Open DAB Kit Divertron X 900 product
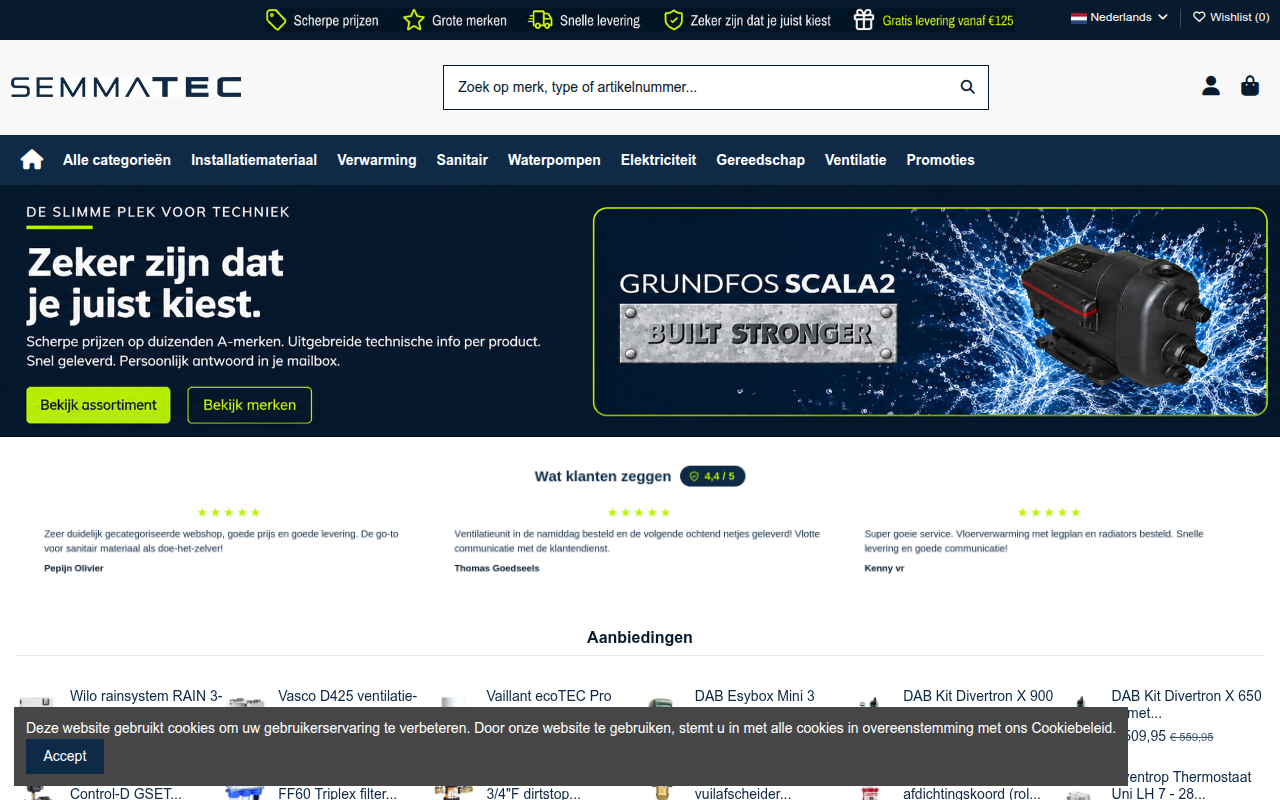The image size is (1280, 800). pyautogui.click(x=978, y=696)
